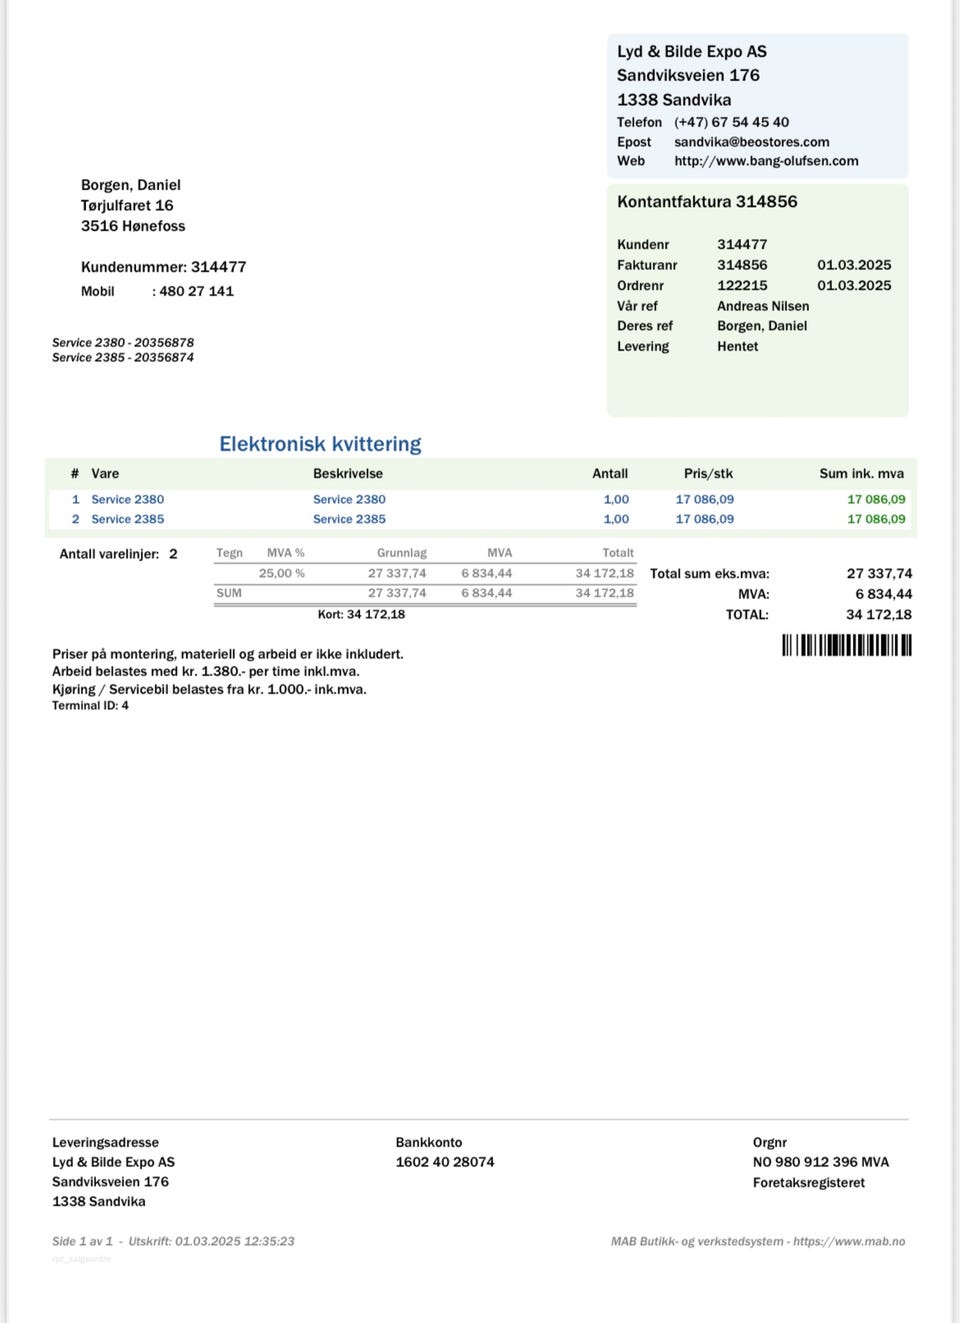Click the Elektronisk kvittering heading
This screenshot has width=960, height=1323.
pyautogui.click(x=320, y=444)
